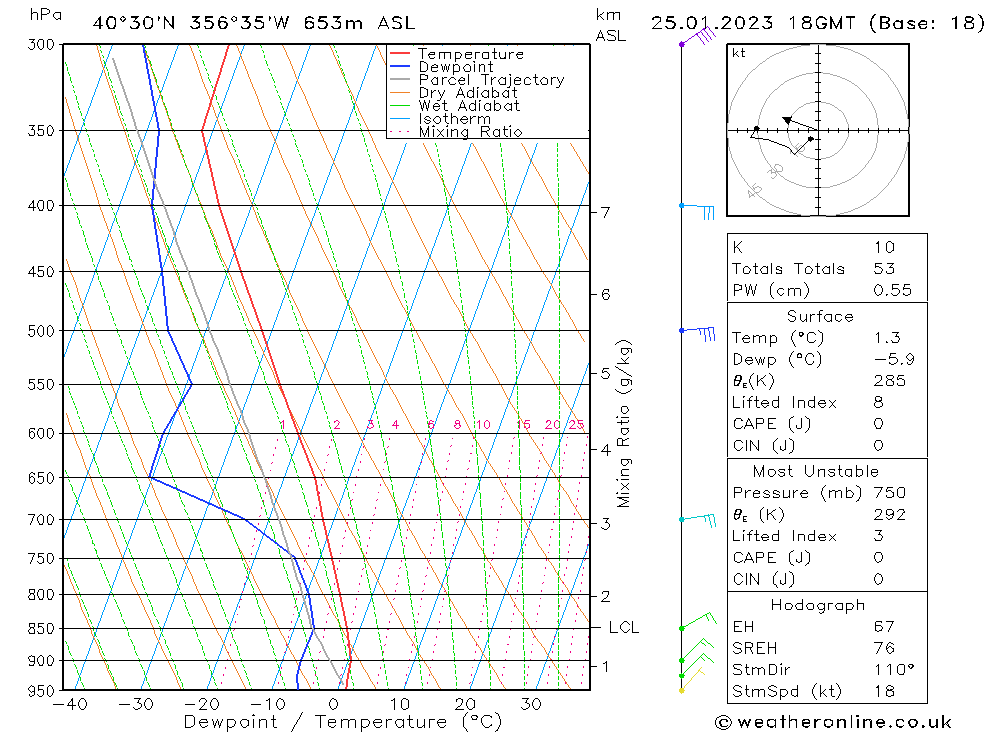Click the purple wind barb at 300 hPa
The height and width of the screenshot is (733, 1000).
pyautogui.click(x=698, y=34)
